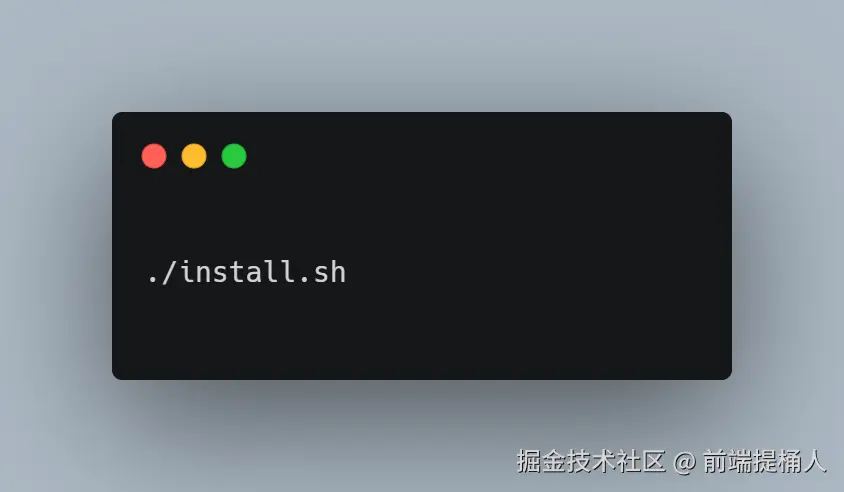Click the 前端 characters in the watermark

click(727, 461)
